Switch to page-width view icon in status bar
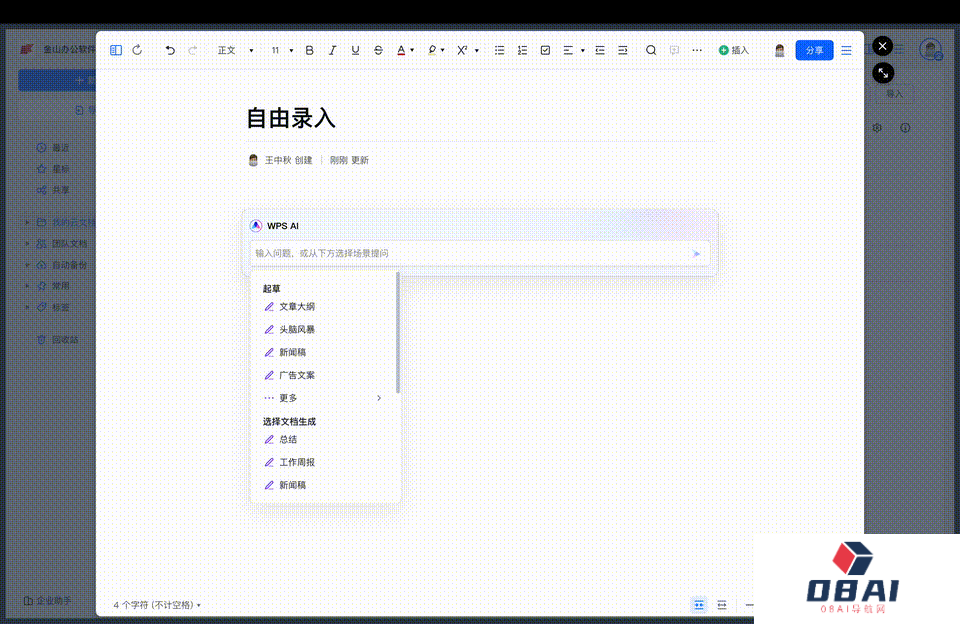The image size is (960, 624). 699,605
